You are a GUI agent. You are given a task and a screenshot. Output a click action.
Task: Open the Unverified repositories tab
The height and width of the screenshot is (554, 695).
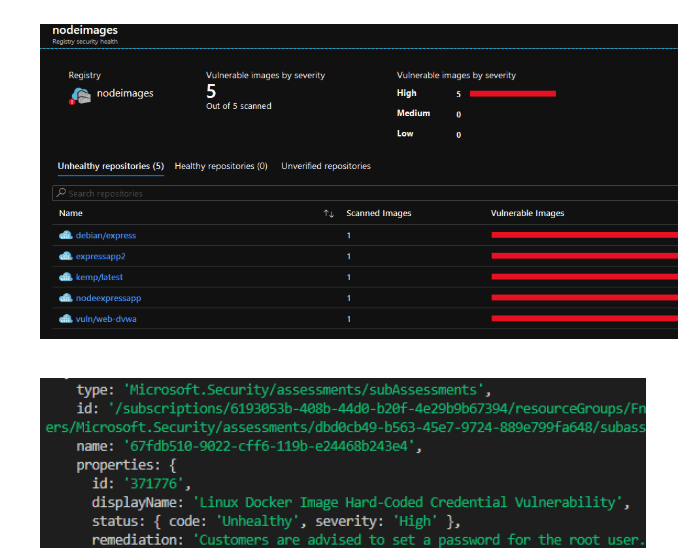click(x=325, y=166)
